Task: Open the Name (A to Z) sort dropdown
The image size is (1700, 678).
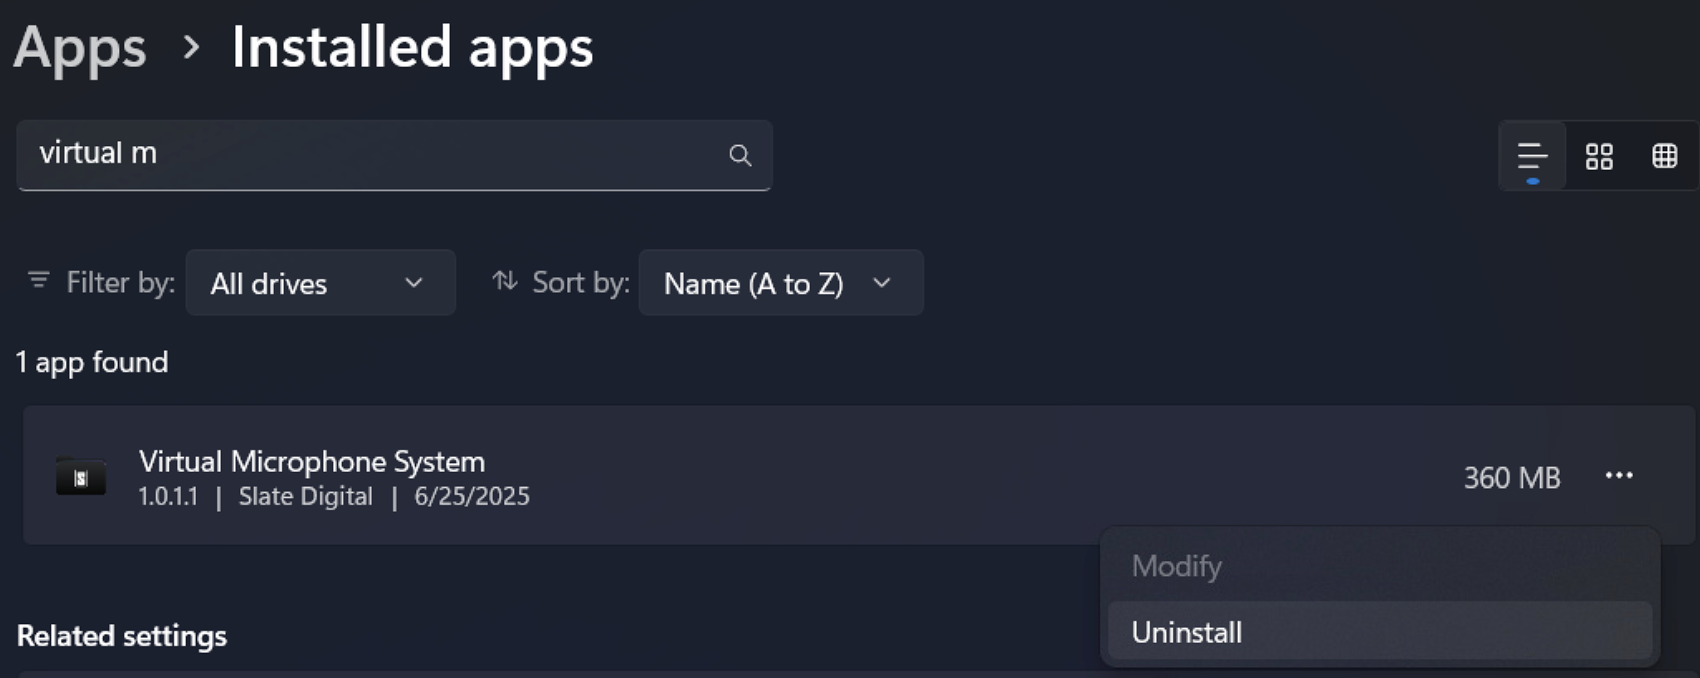Action: pos(781,283)
